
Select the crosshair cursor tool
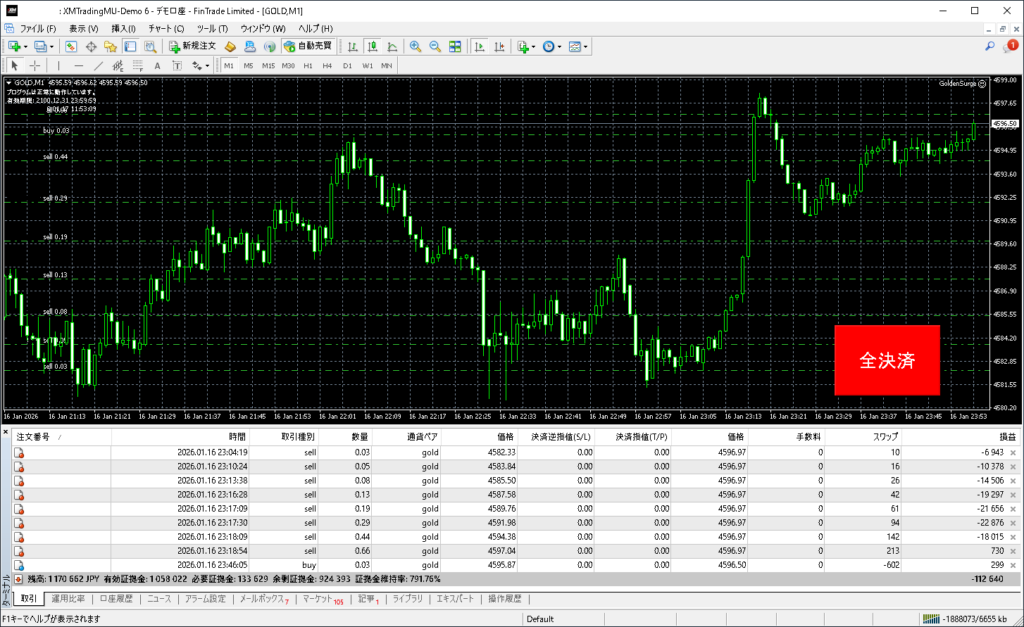(35, 65)
